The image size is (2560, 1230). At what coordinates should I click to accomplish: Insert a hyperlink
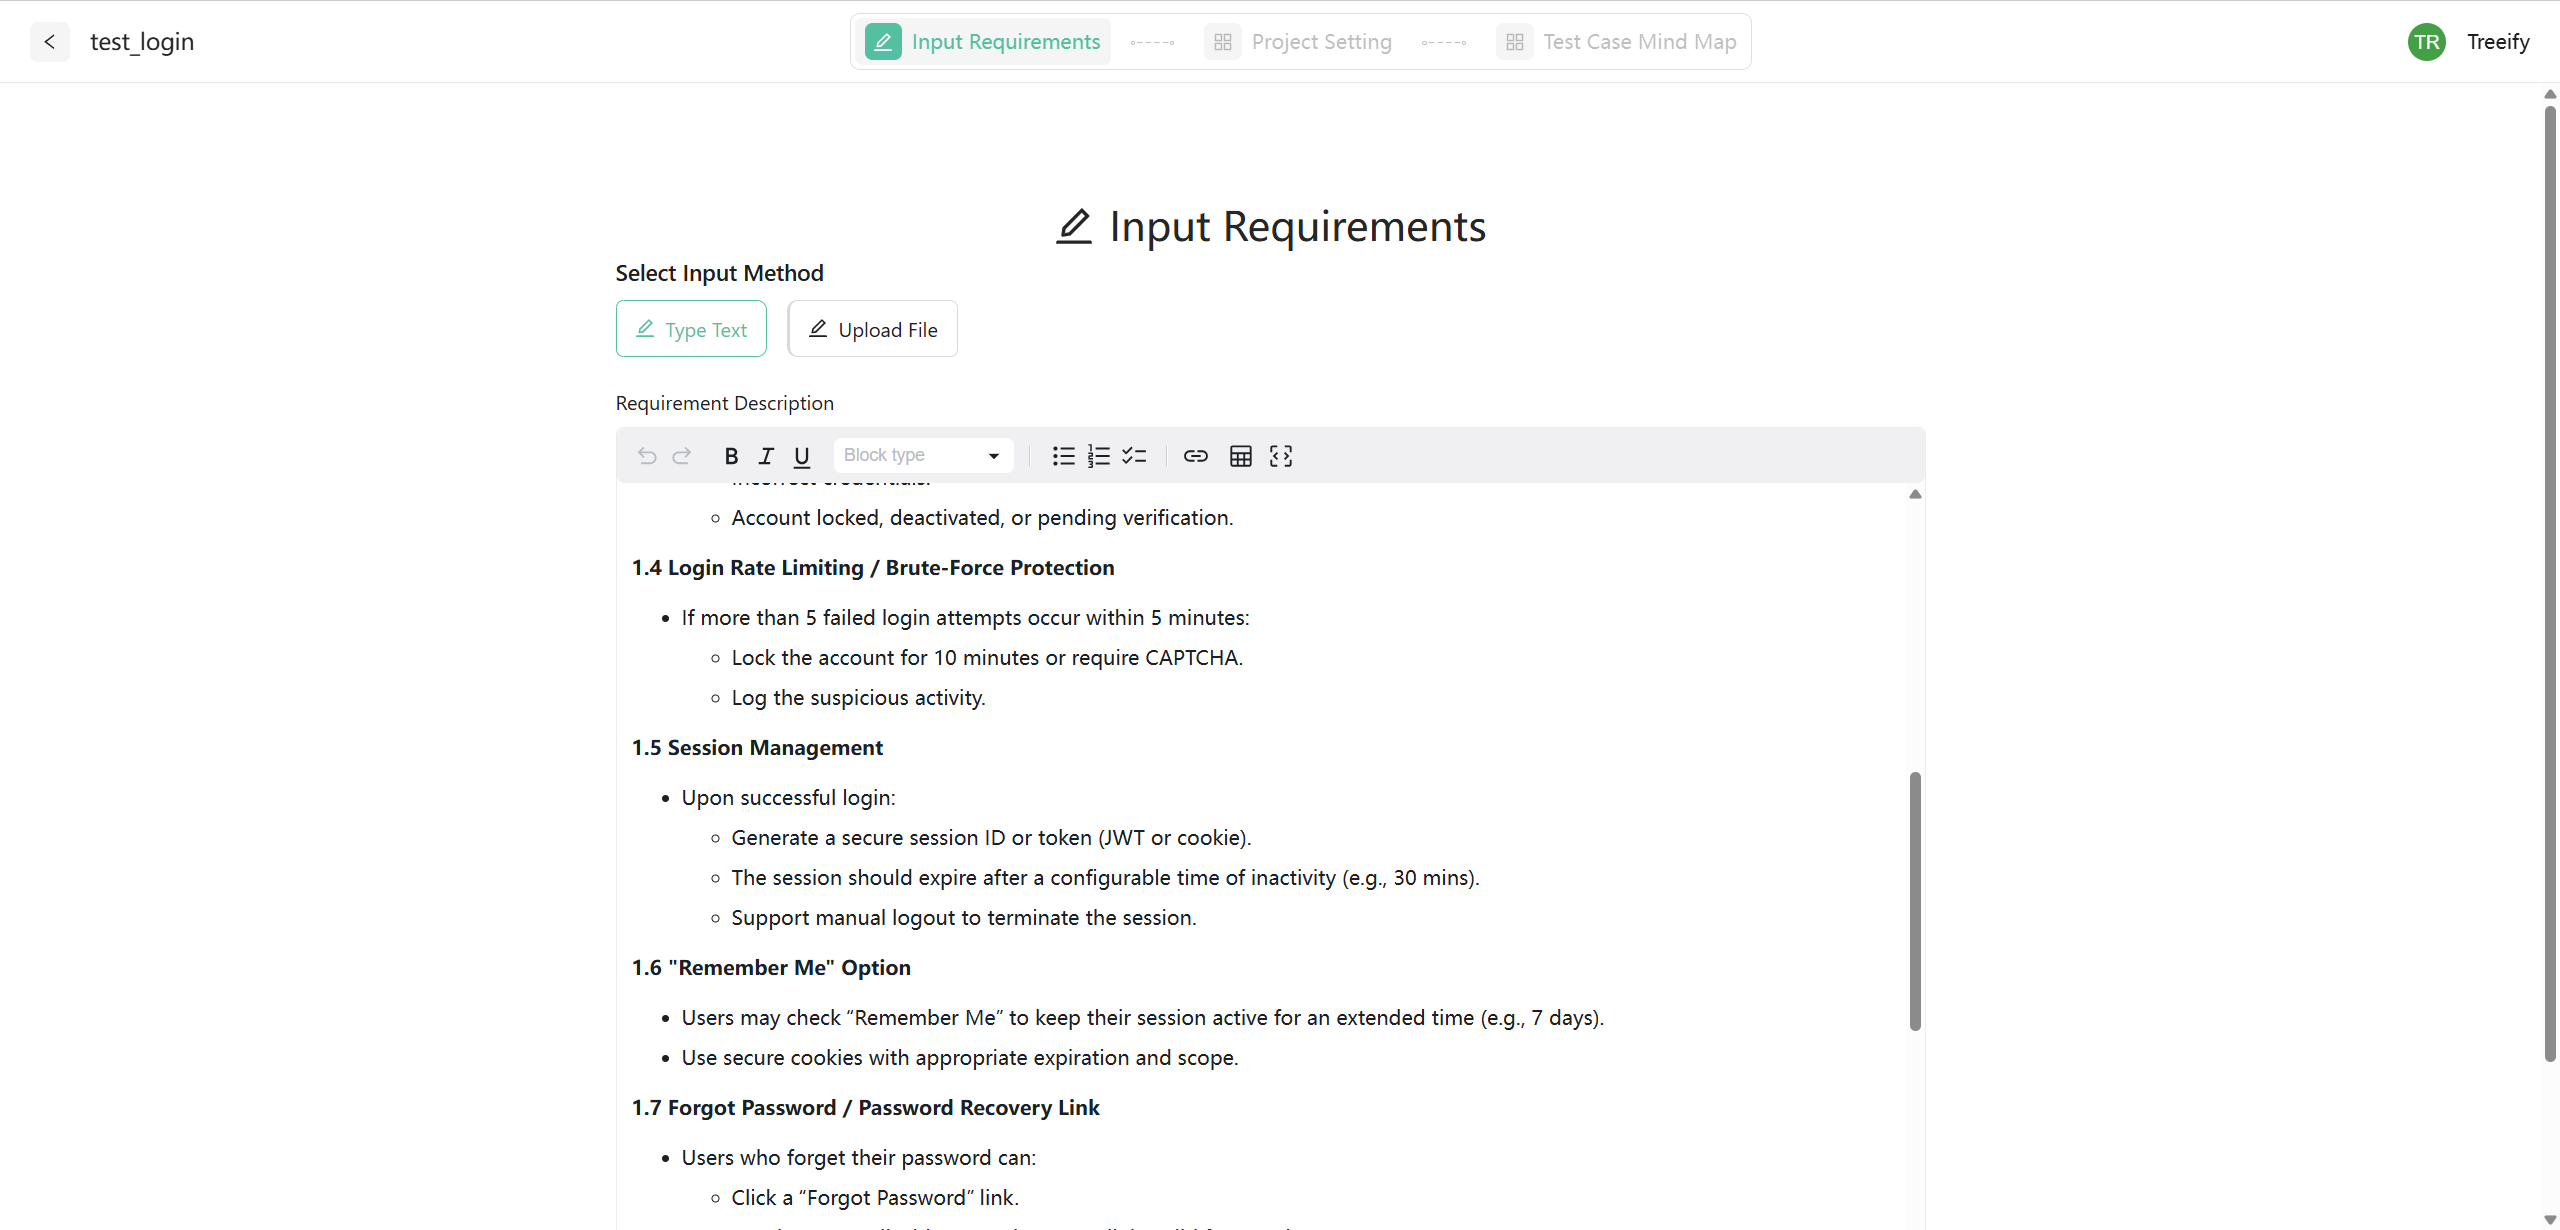point(1196,456)
